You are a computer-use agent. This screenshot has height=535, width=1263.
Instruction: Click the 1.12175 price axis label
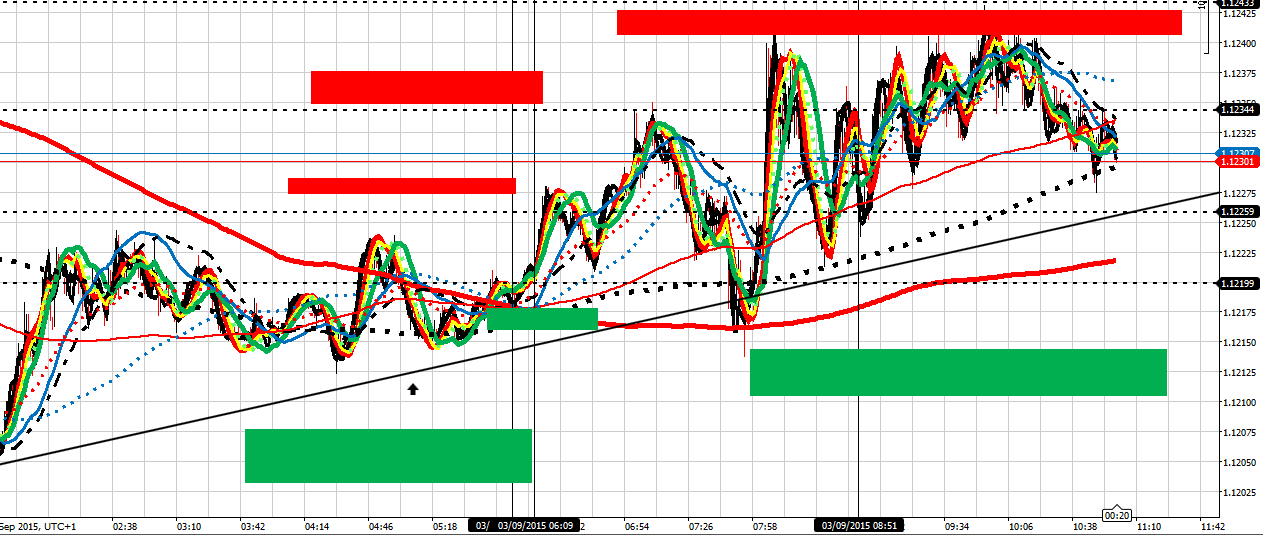click(x=1238, y=313)
